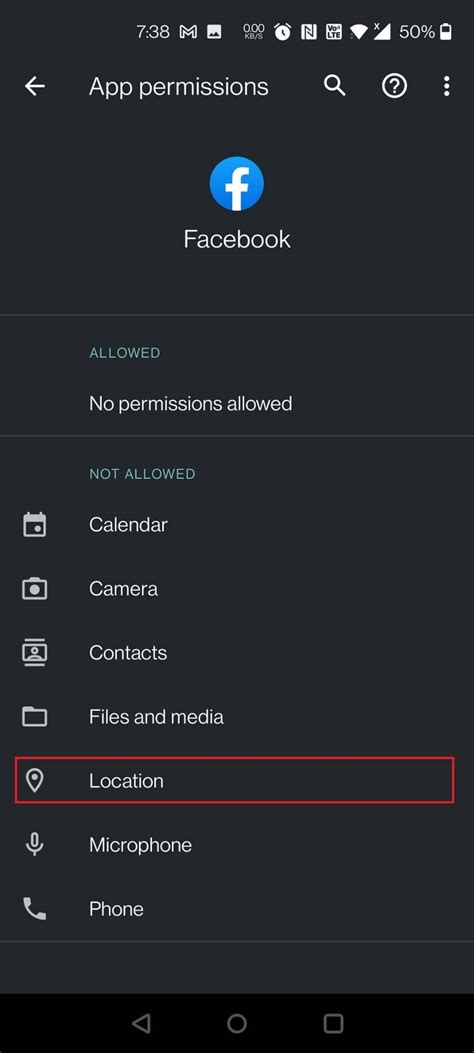Open the Microphone permission entry
Screen dimensions: 474x1053
[x=237, y=845]
